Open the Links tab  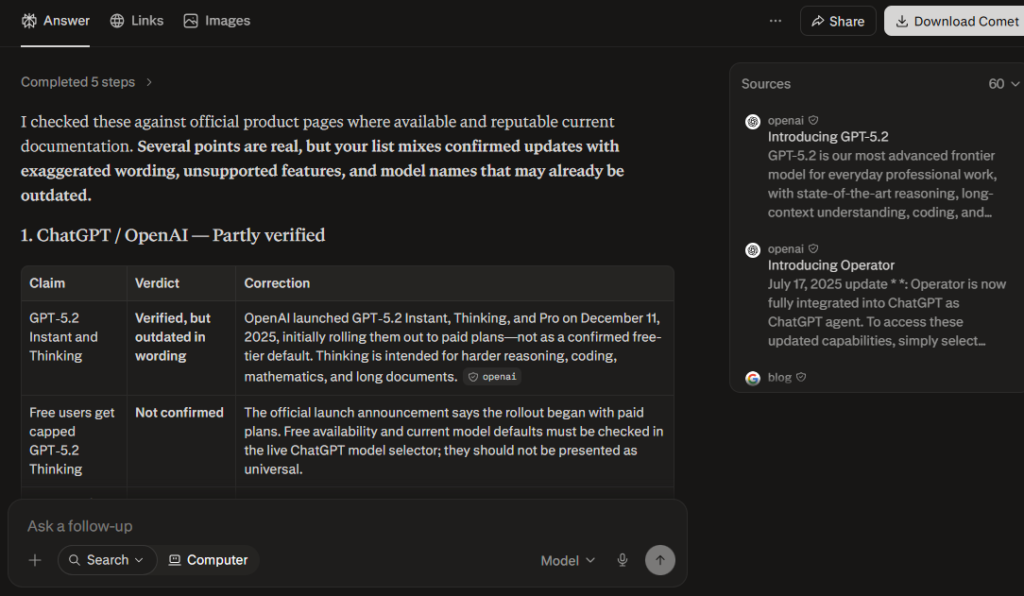click(x=136, y=21)
